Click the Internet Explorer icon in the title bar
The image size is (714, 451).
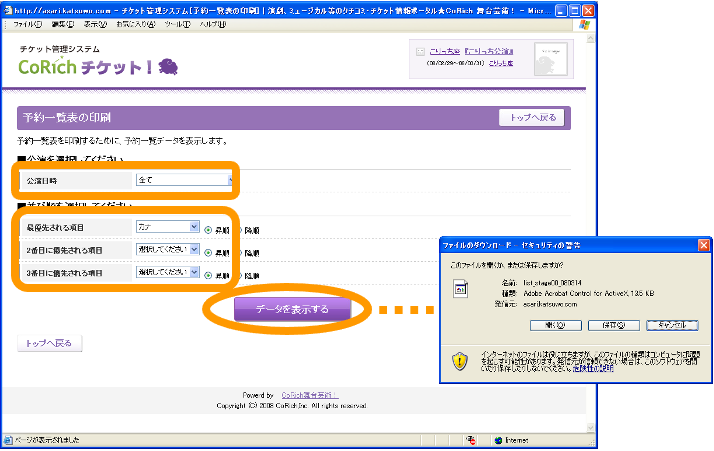coord(9,8)
